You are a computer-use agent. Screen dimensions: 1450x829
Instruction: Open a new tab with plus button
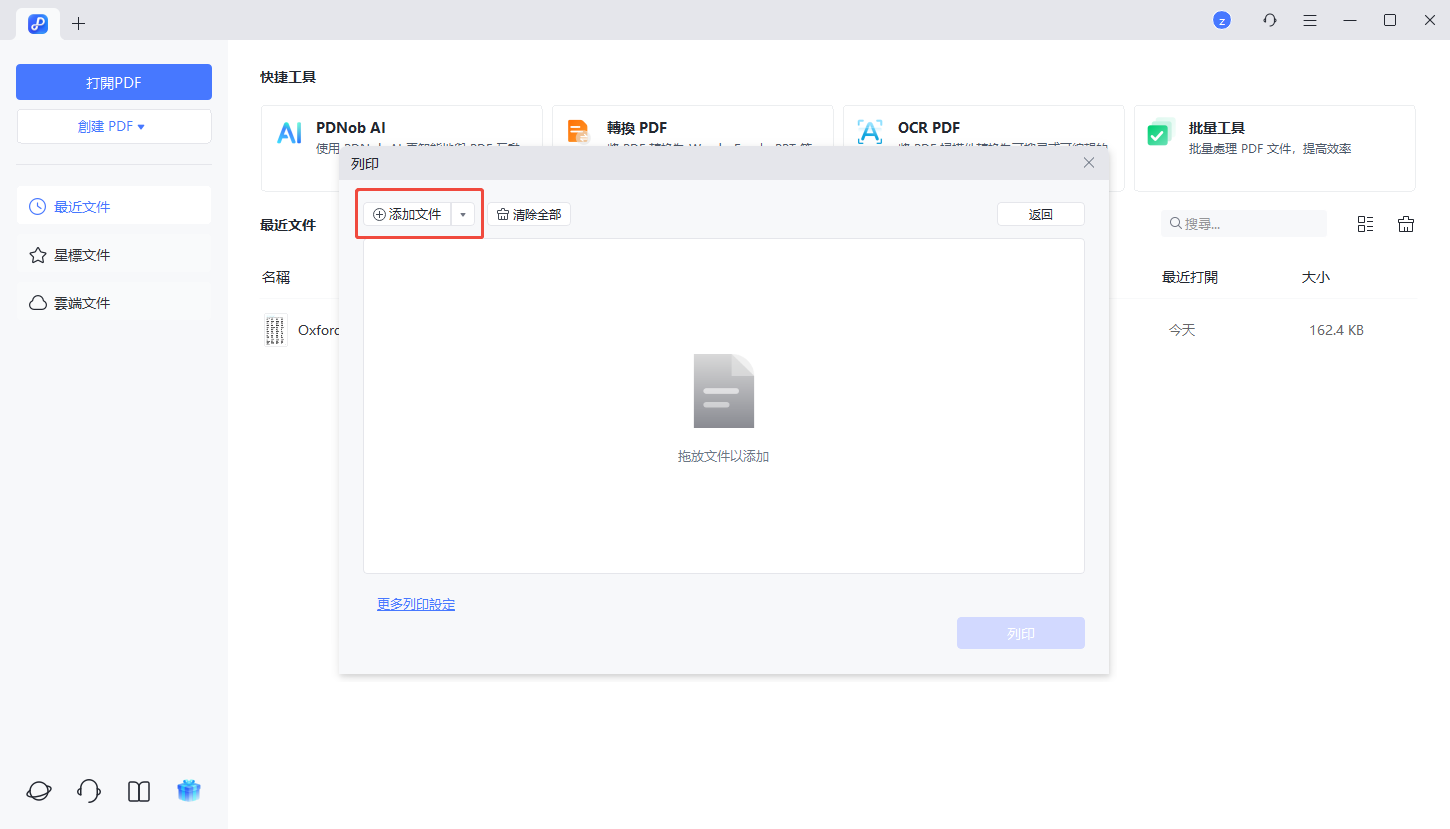(79, 23)
